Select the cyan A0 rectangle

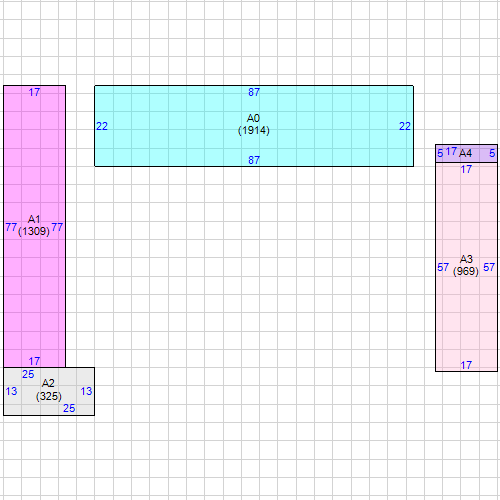[x=254, y=126]
